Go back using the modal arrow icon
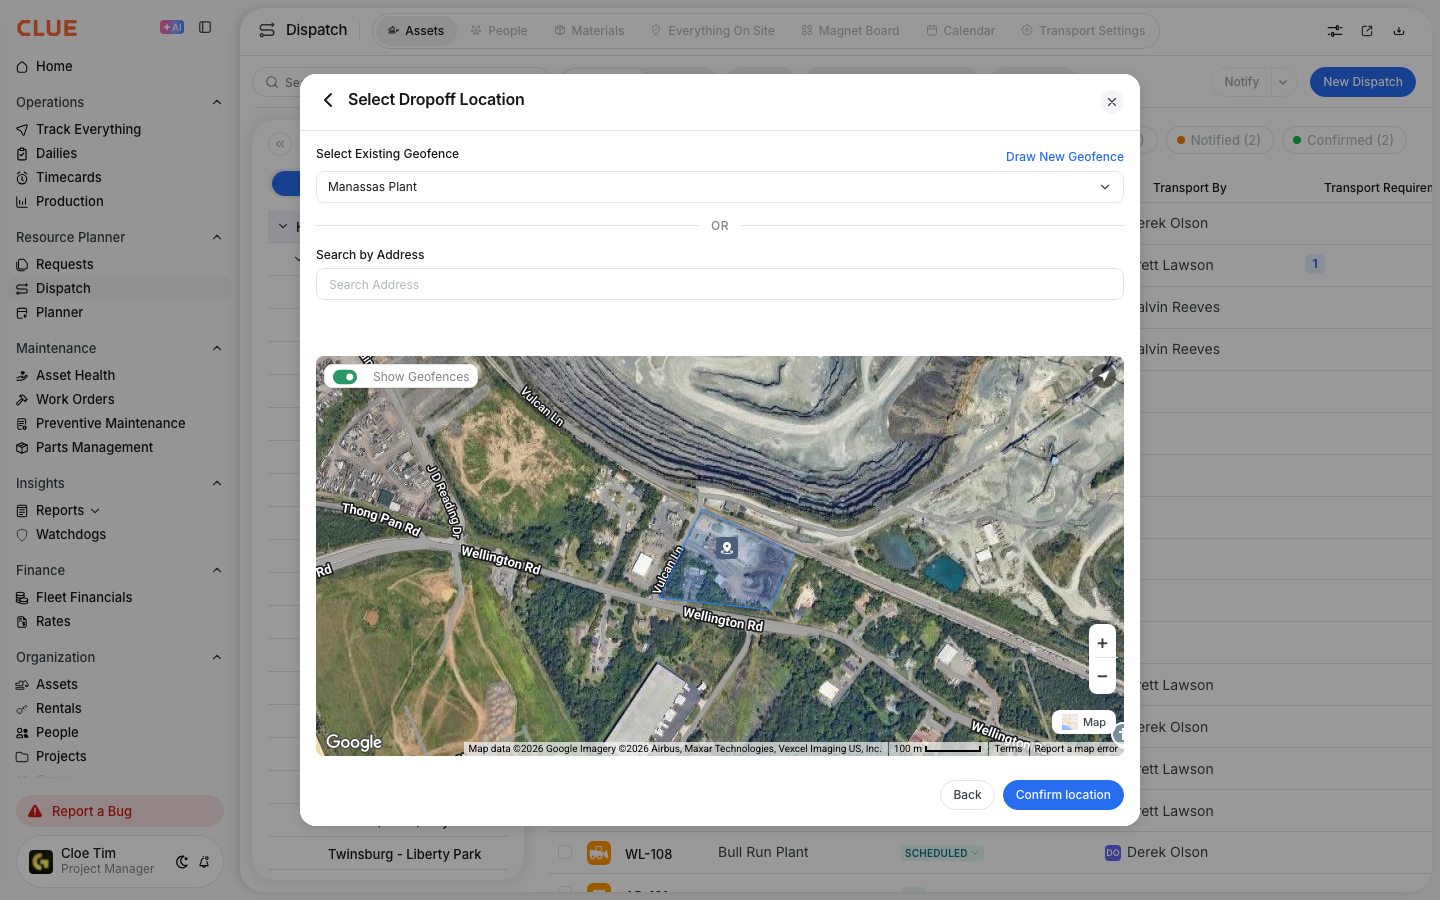This screenshot has height=900, width=1440. [x=328, y=100]
